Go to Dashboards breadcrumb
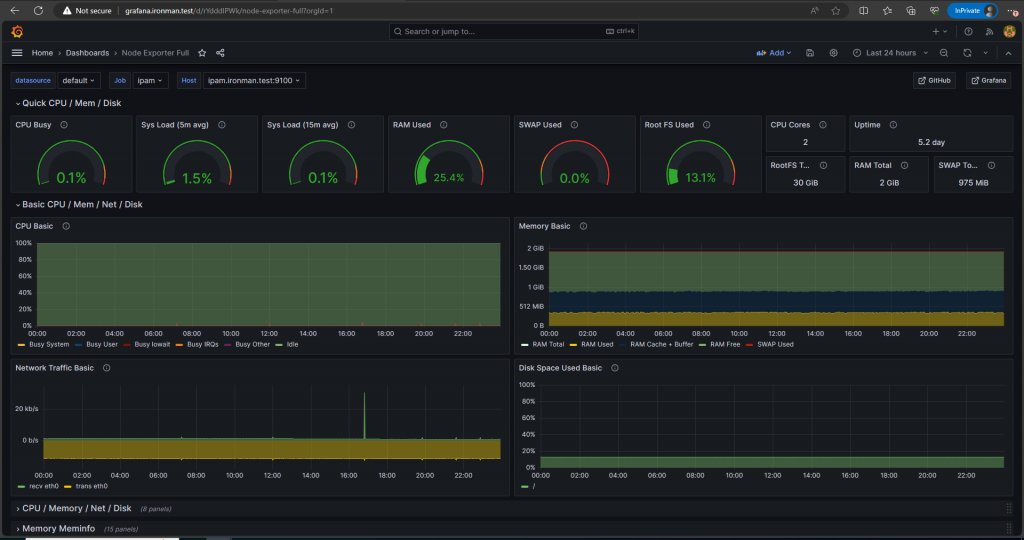Image resolution: width=1024 pixels, height=540 pixels. (x=88, y=53)
